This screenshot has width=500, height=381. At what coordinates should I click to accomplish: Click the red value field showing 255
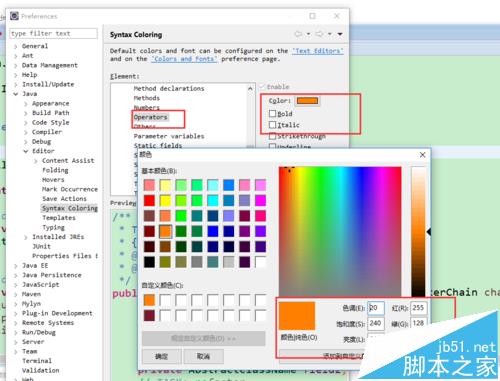pos(418,308)
